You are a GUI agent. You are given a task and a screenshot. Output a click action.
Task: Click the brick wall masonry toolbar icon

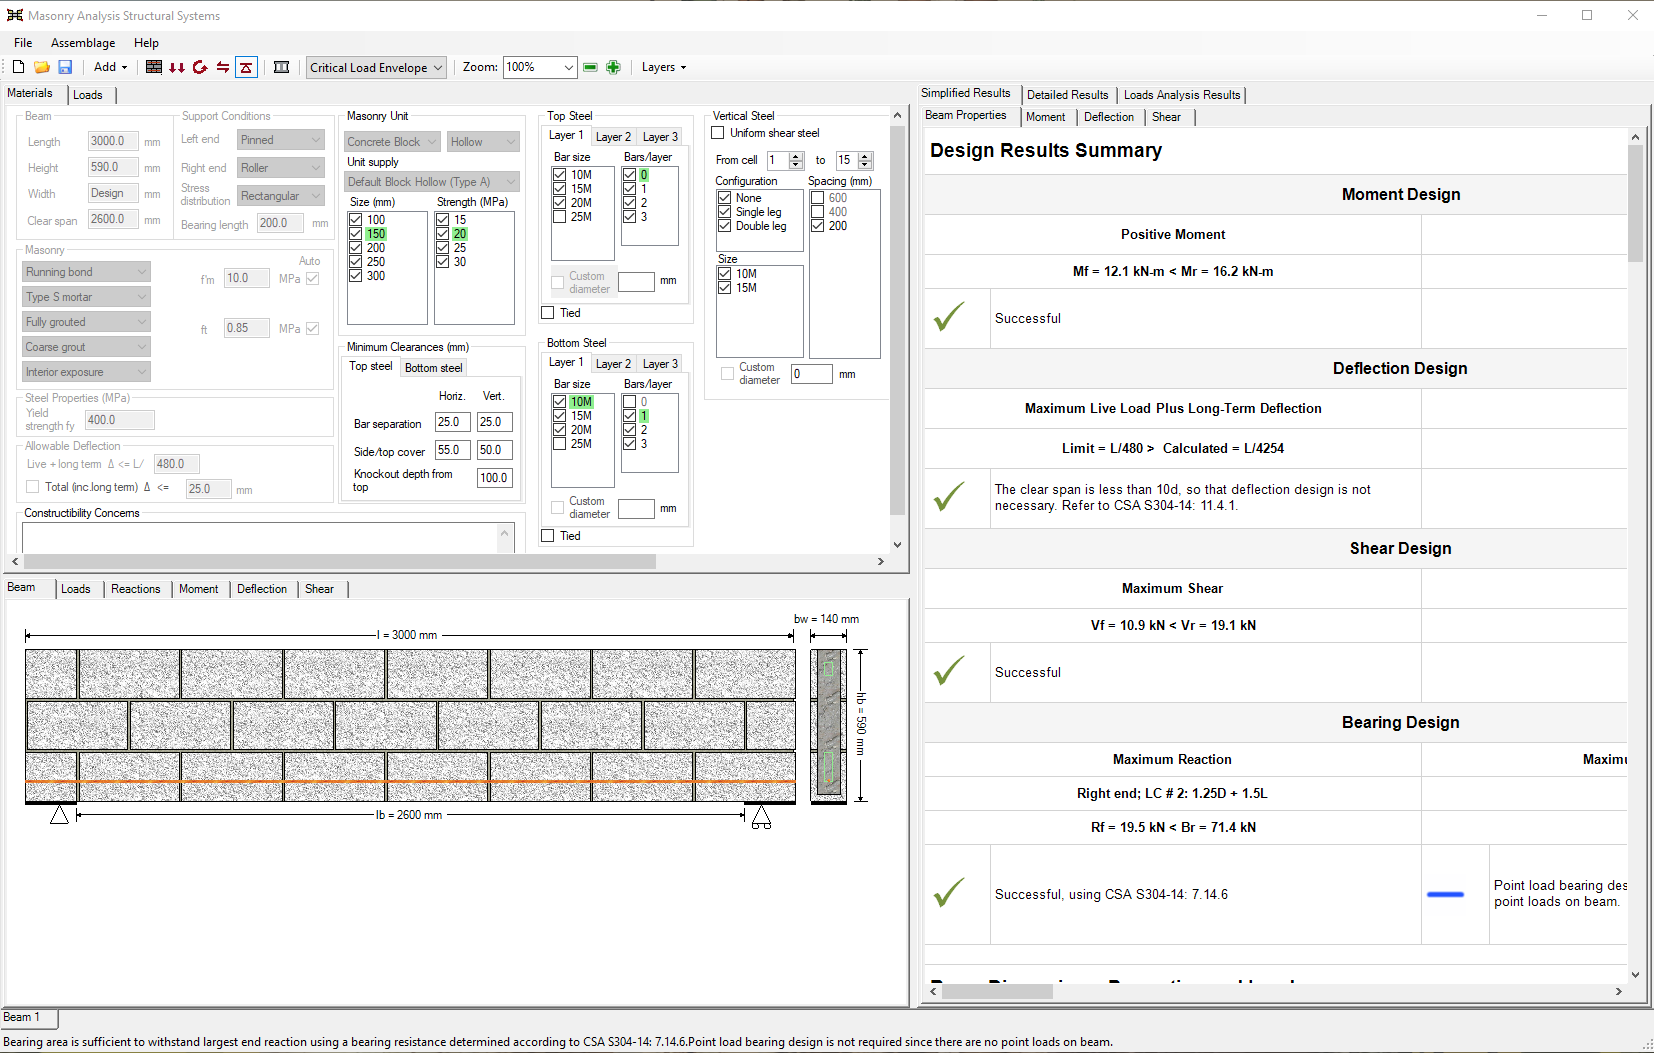pyautogui.click(x=154, y=67)
